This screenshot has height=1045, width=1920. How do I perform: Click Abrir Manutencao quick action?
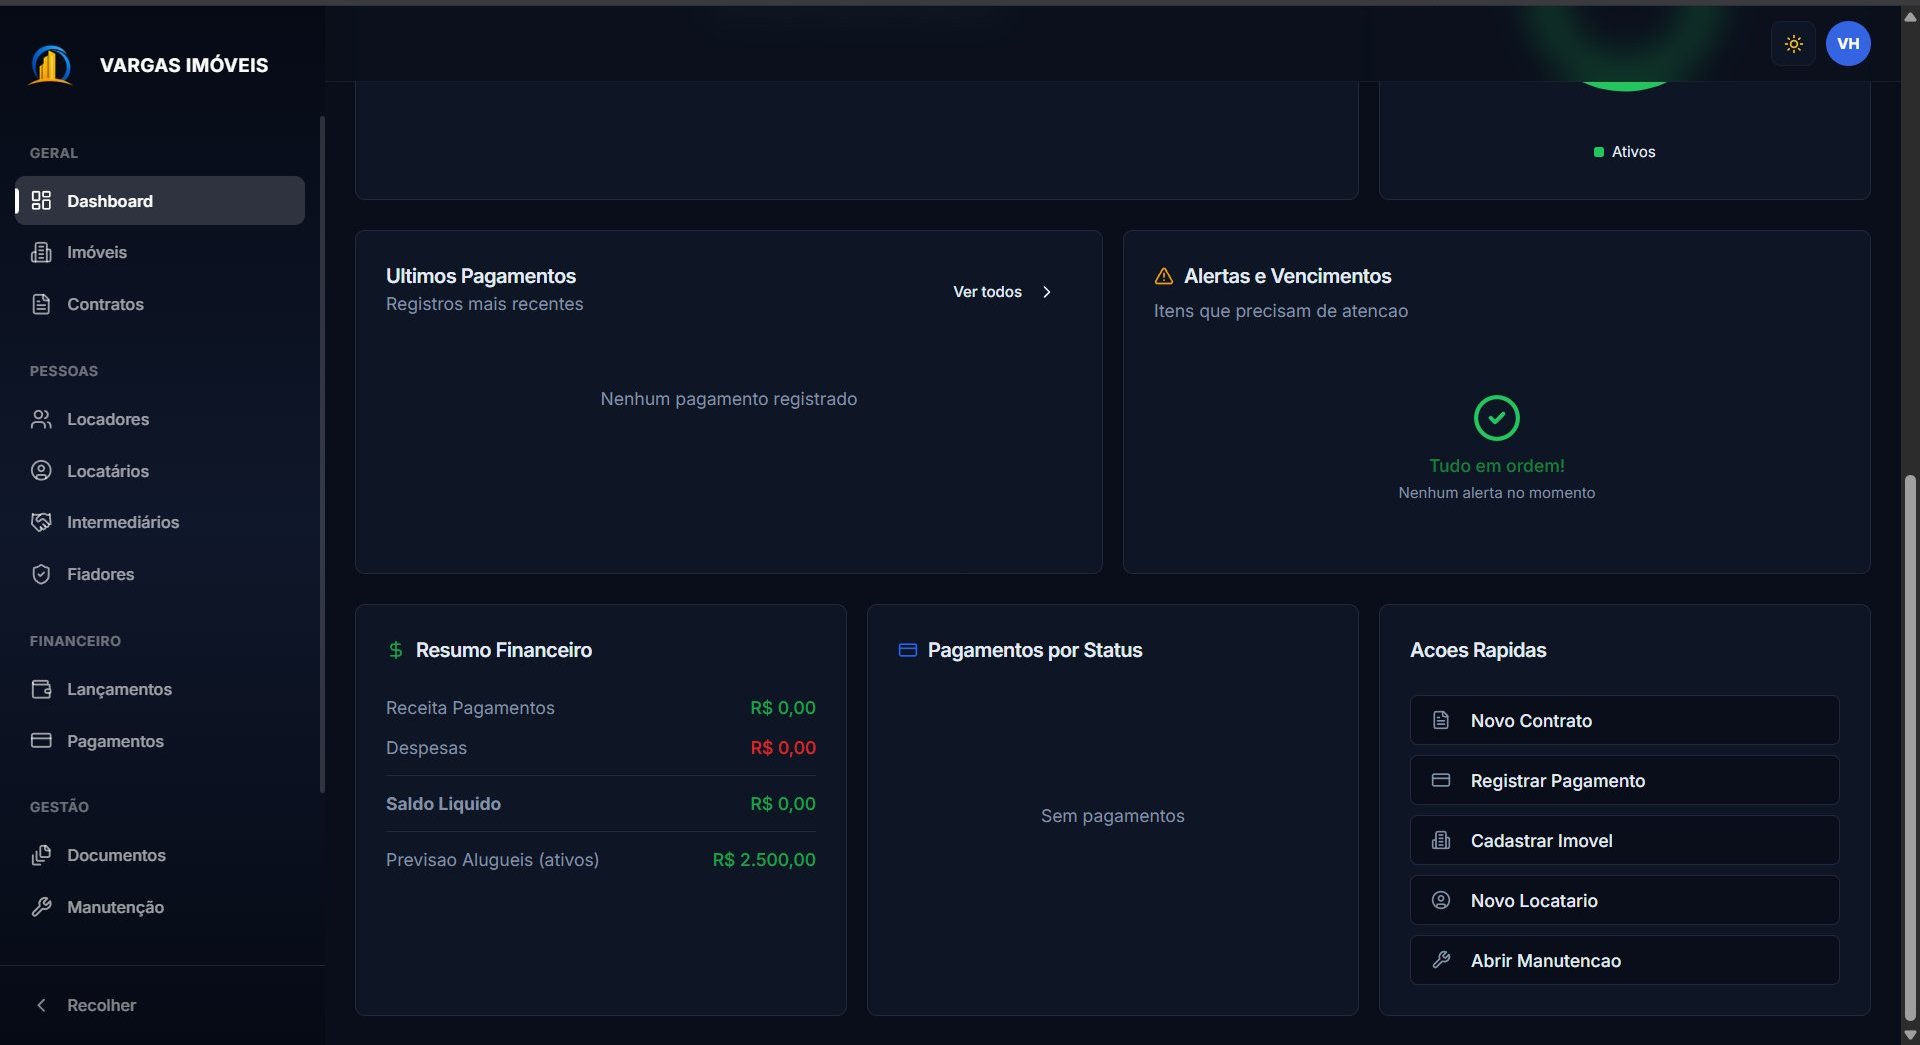pyautogui.click(x=1624, y=960)
